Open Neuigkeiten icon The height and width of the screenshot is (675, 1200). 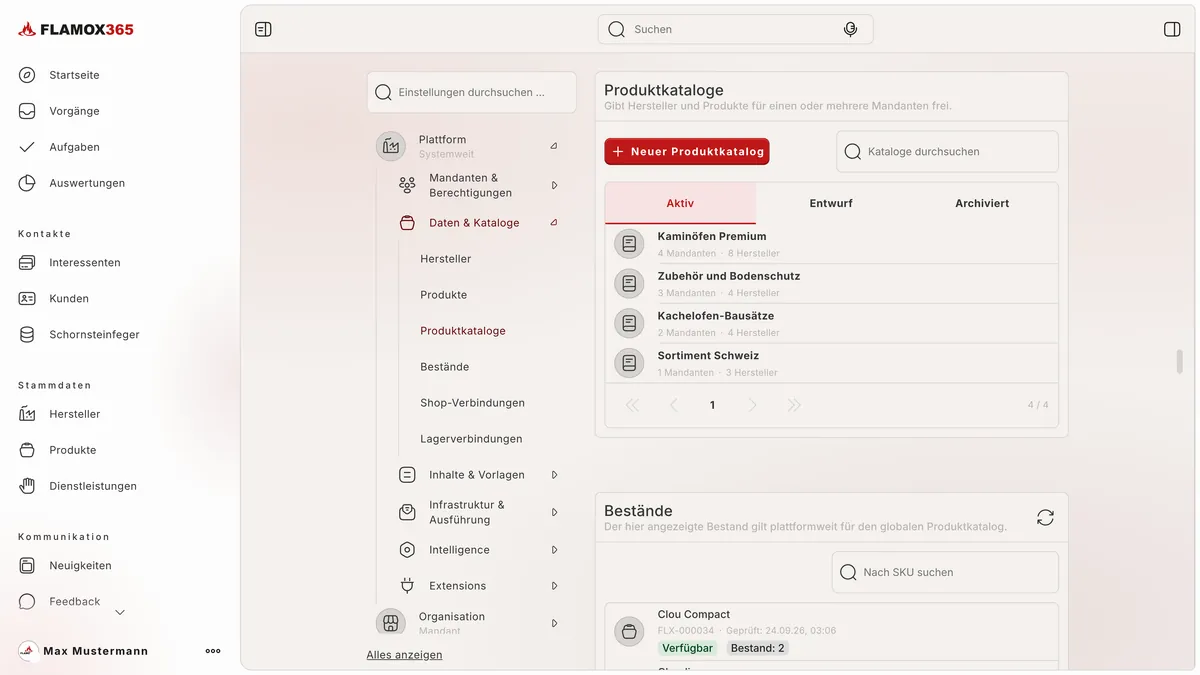point(27,566)
